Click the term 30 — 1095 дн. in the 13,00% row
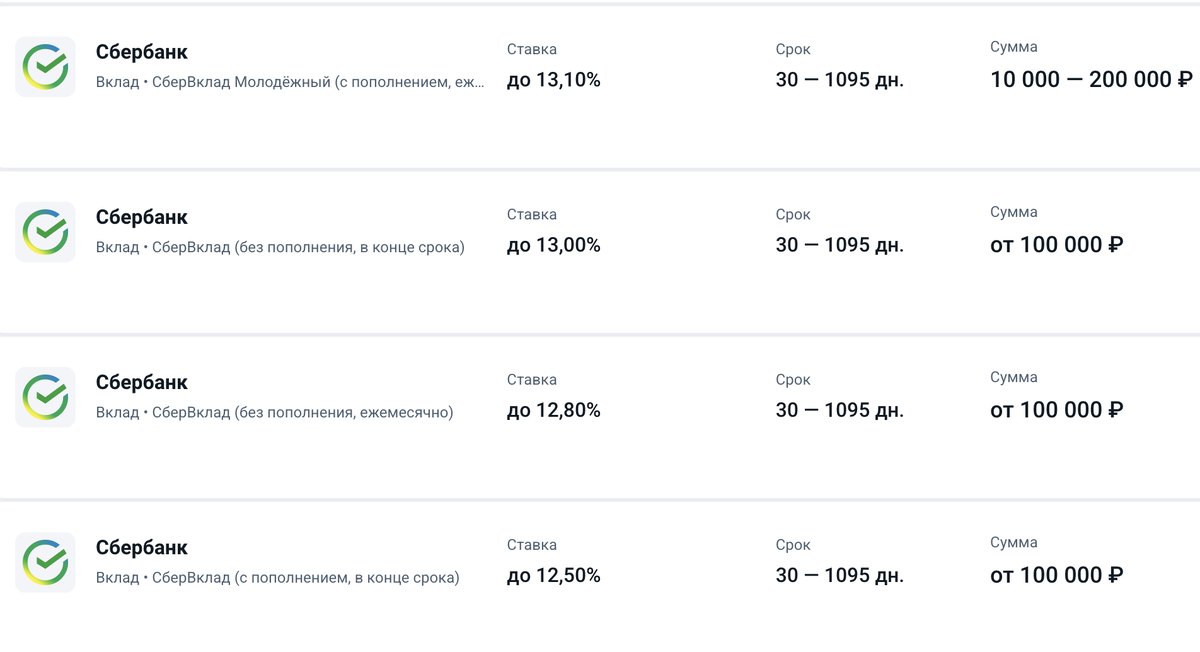This screenshot has width=1200, height=652. tap(839, 245)
